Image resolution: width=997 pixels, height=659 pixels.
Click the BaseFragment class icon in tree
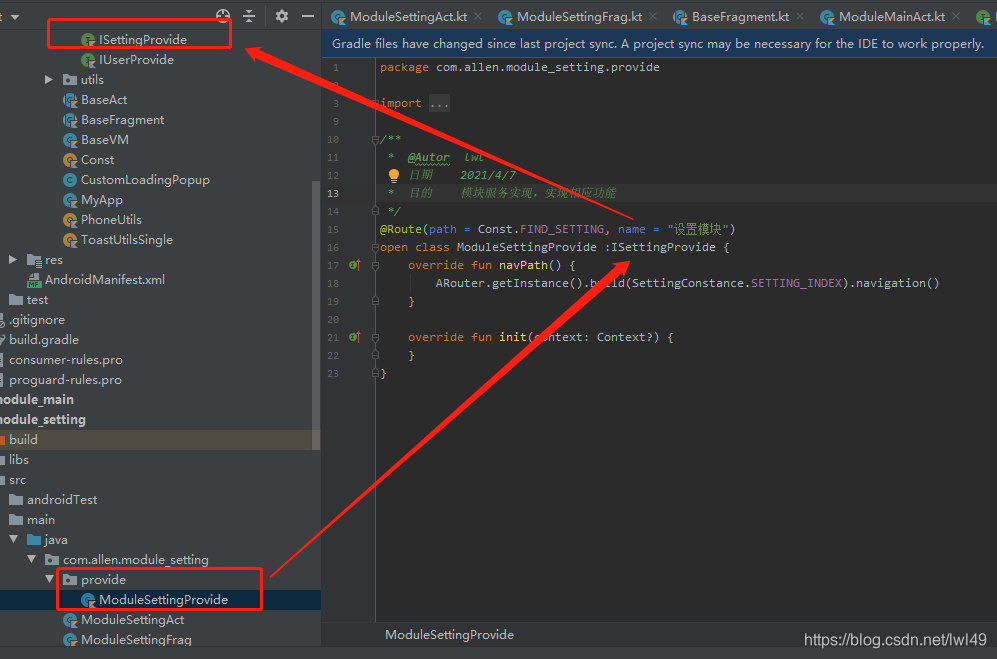pos(71,120)
